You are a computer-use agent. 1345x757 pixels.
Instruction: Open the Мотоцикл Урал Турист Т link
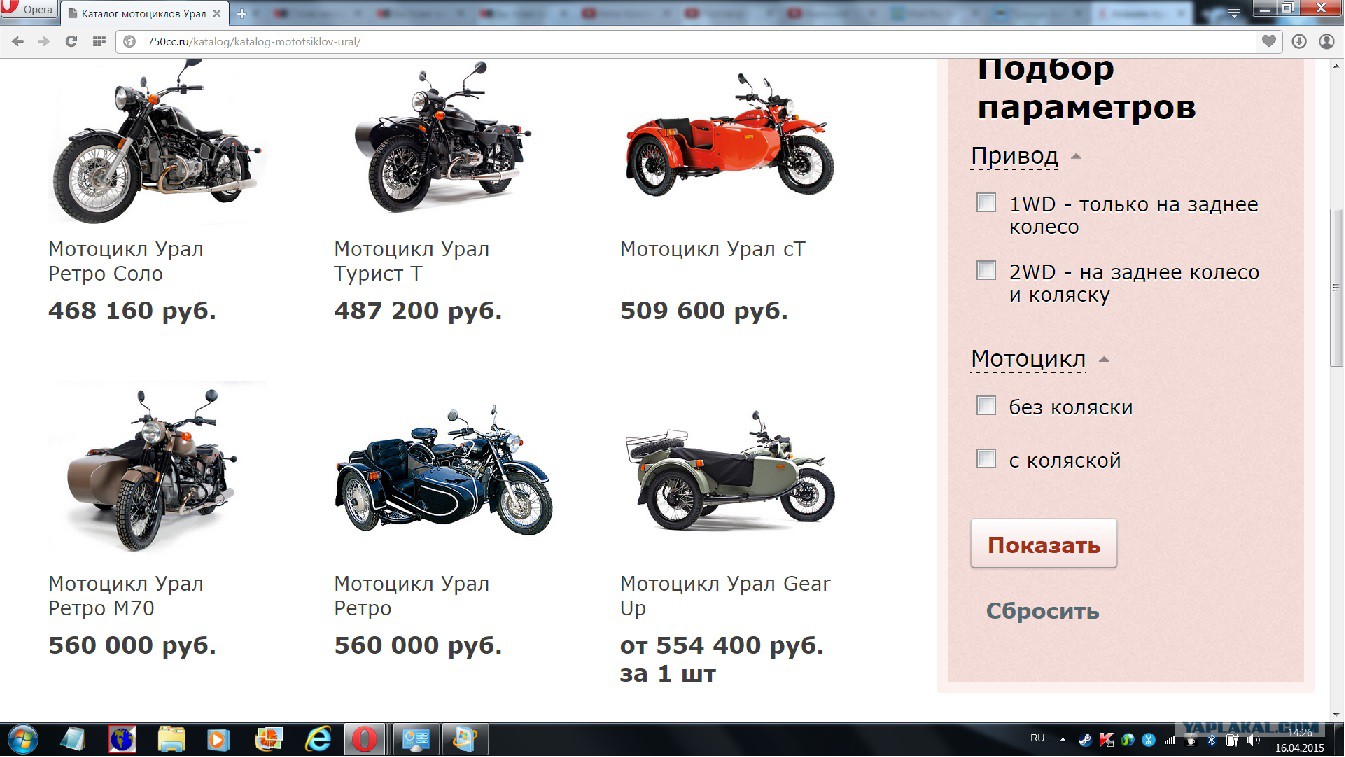pyautogui.click(x=412, y=261)
